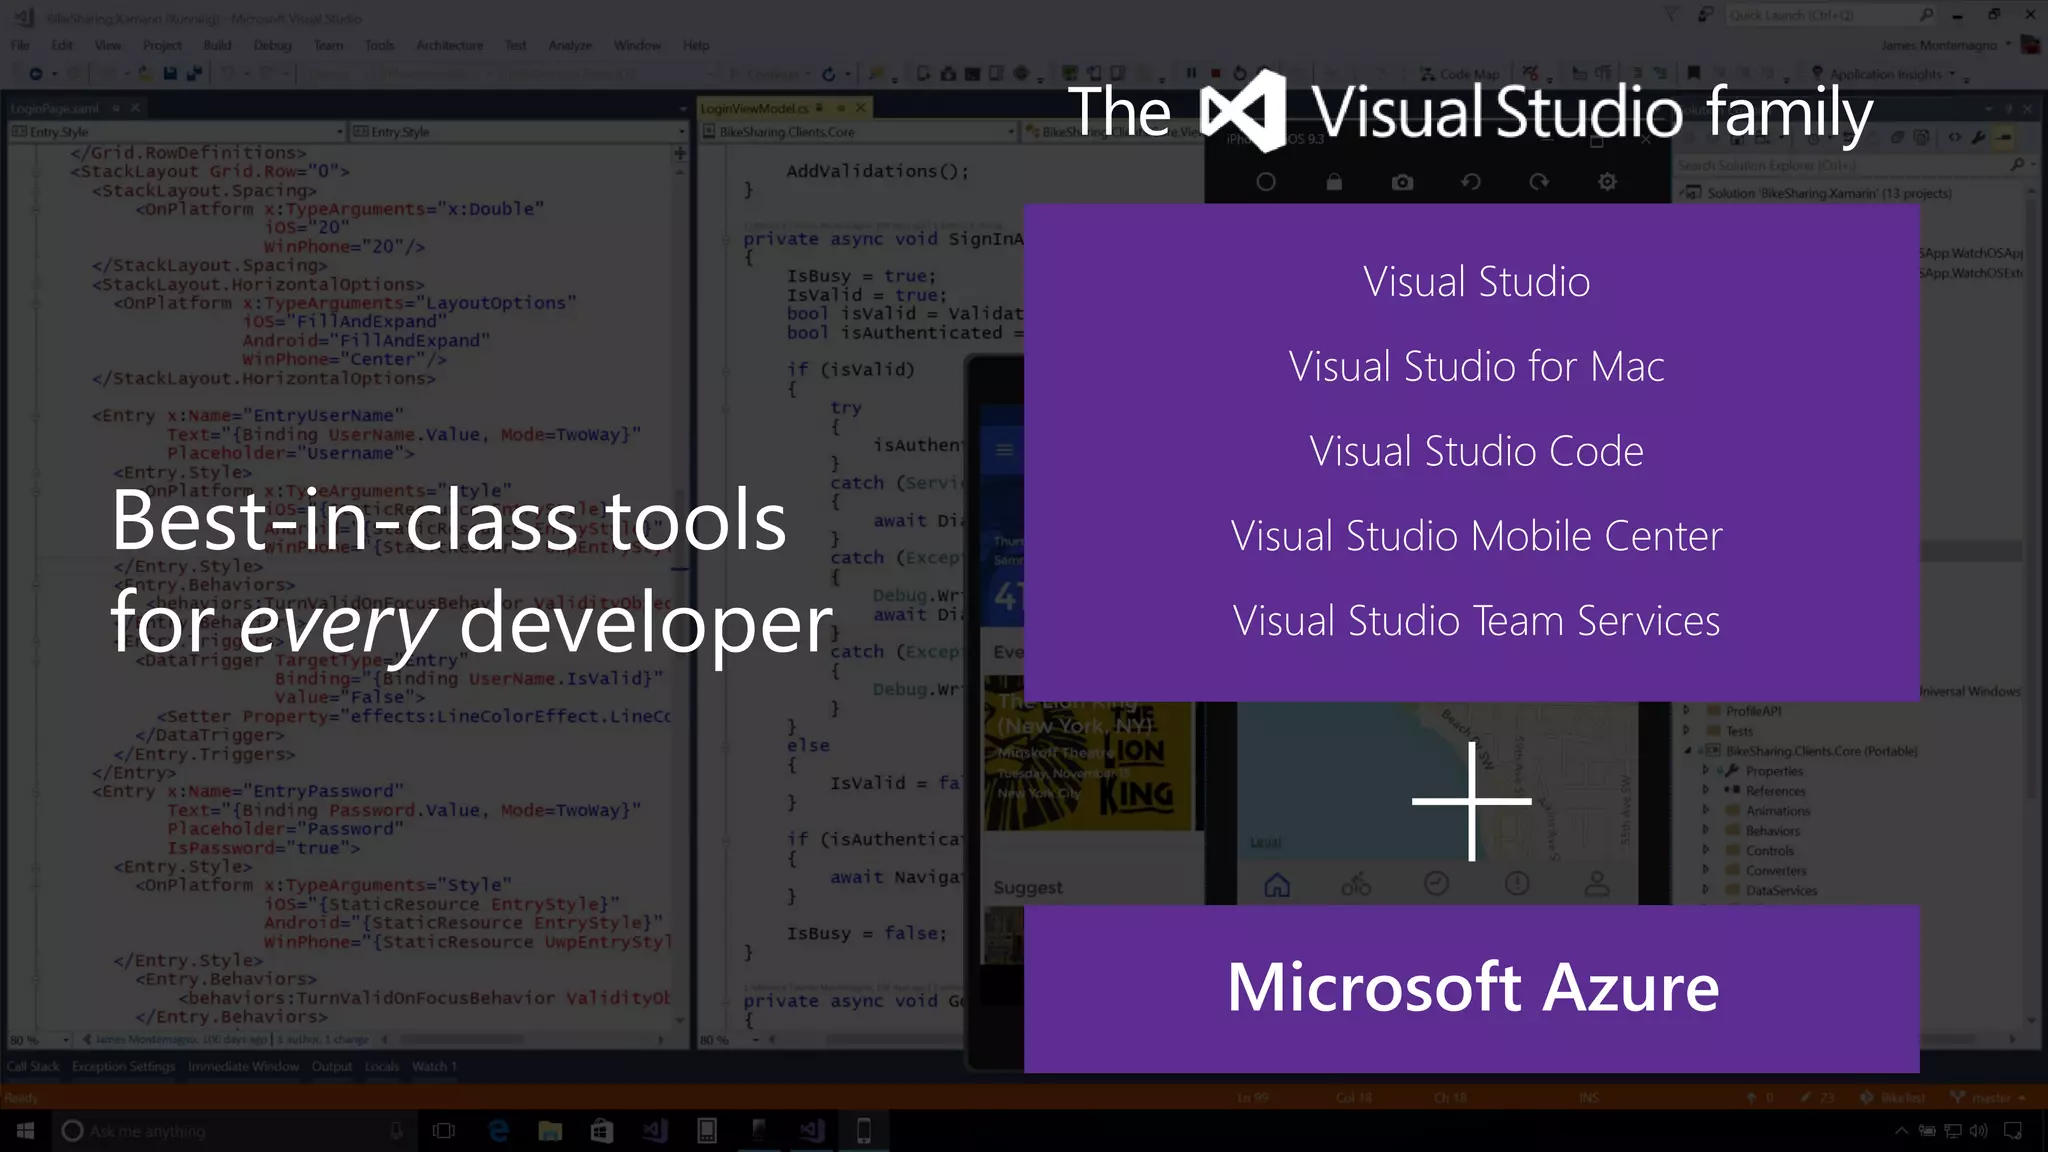Viewport: 2048px width, 1152px height.
Task: Click the master branch in the status bar
Action: pos(1989,1098)
